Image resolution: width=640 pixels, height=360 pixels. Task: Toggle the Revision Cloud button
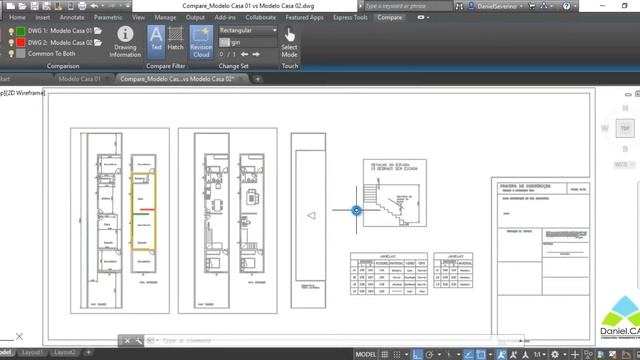click(x=201, y=42)
